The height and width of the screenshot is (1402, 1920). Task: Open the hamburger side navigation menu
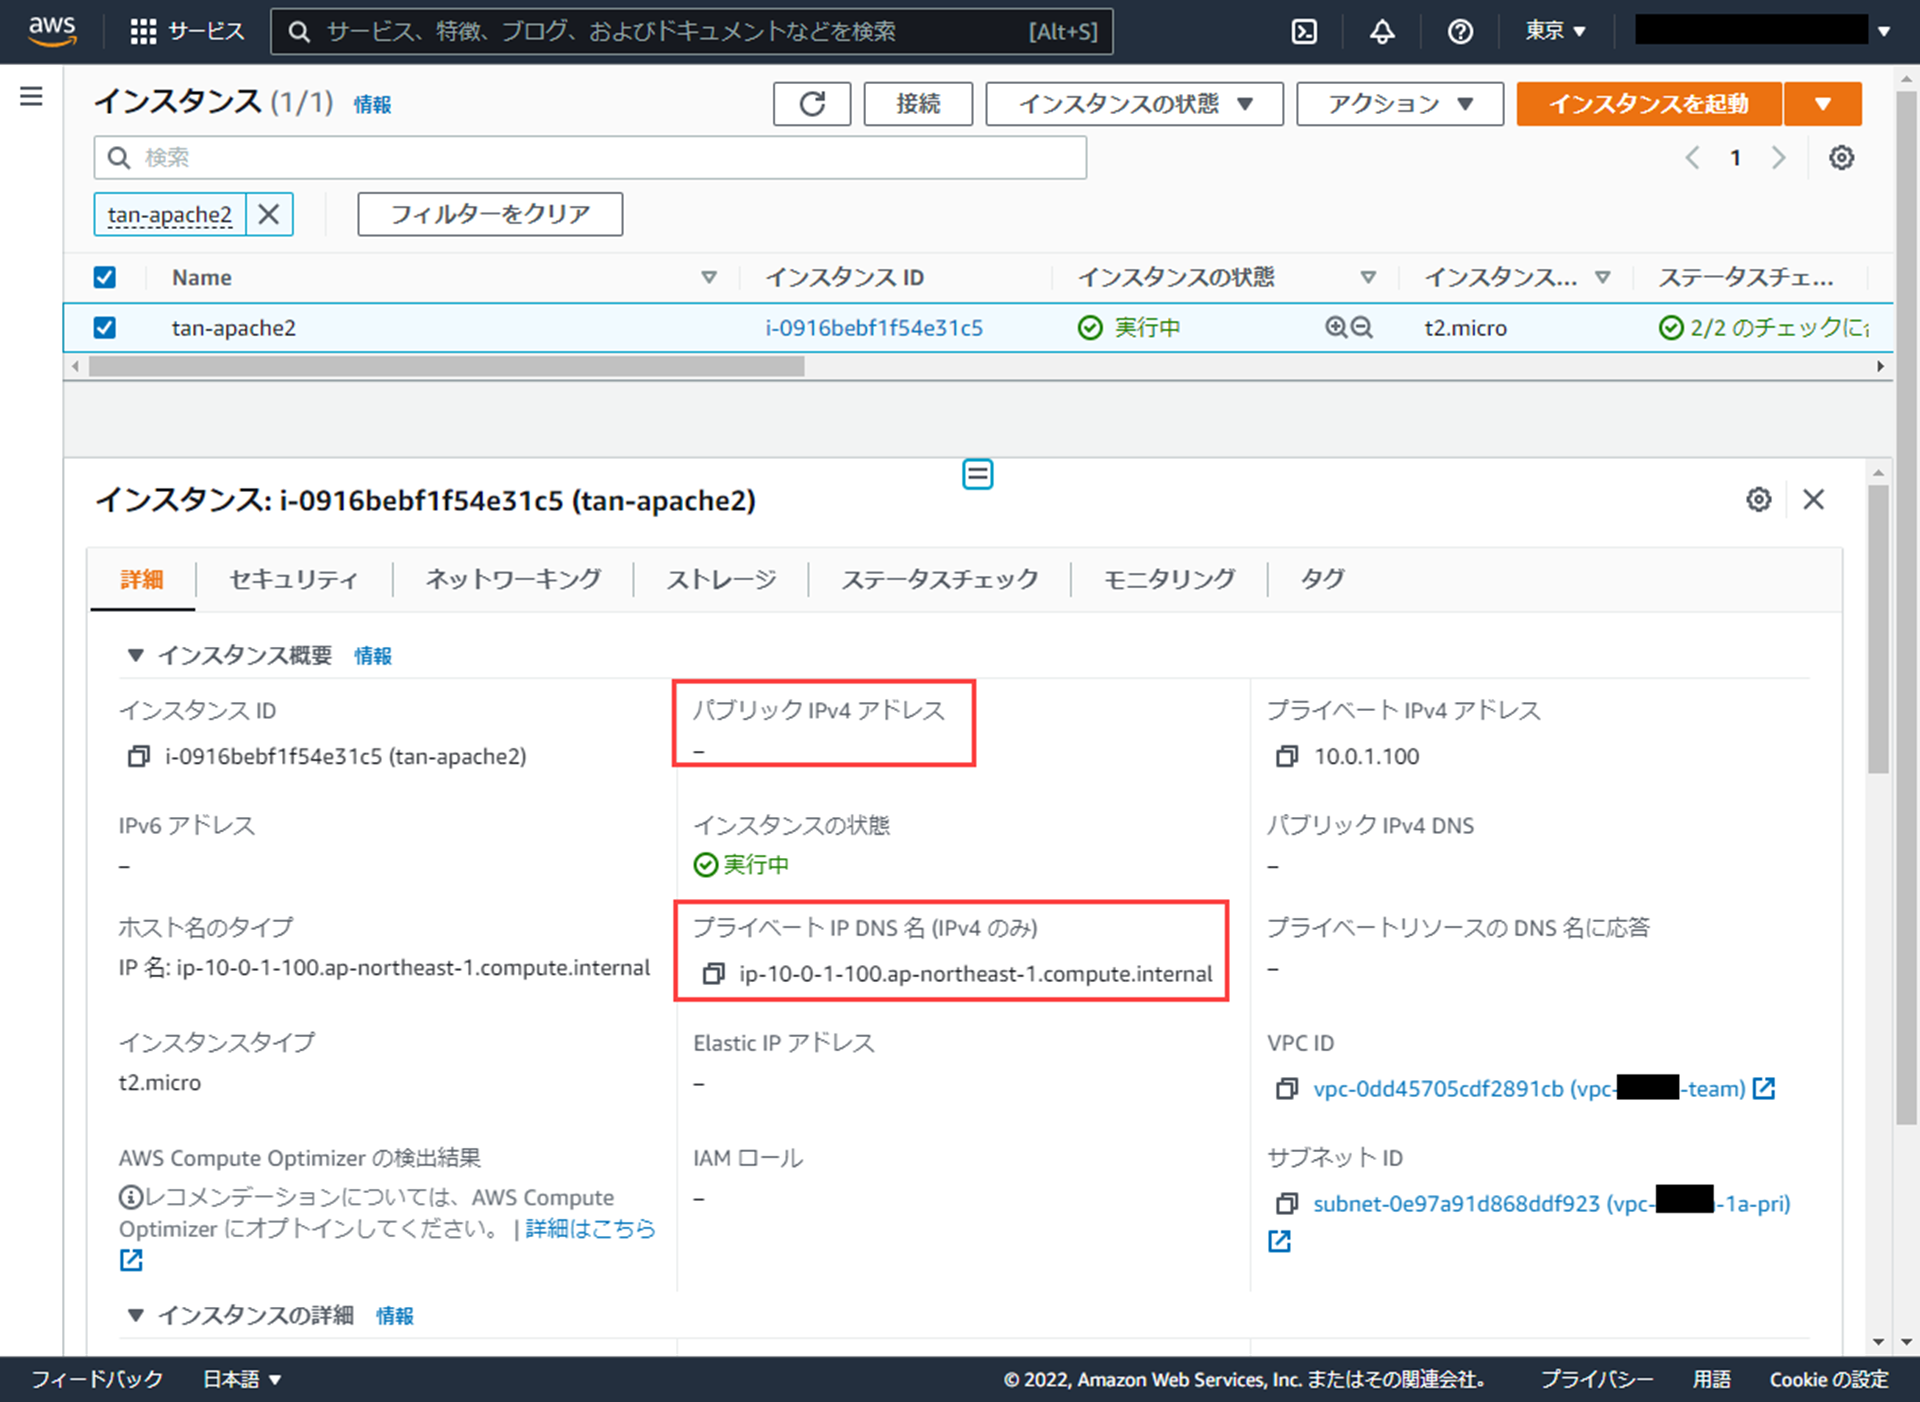point(31,97)
